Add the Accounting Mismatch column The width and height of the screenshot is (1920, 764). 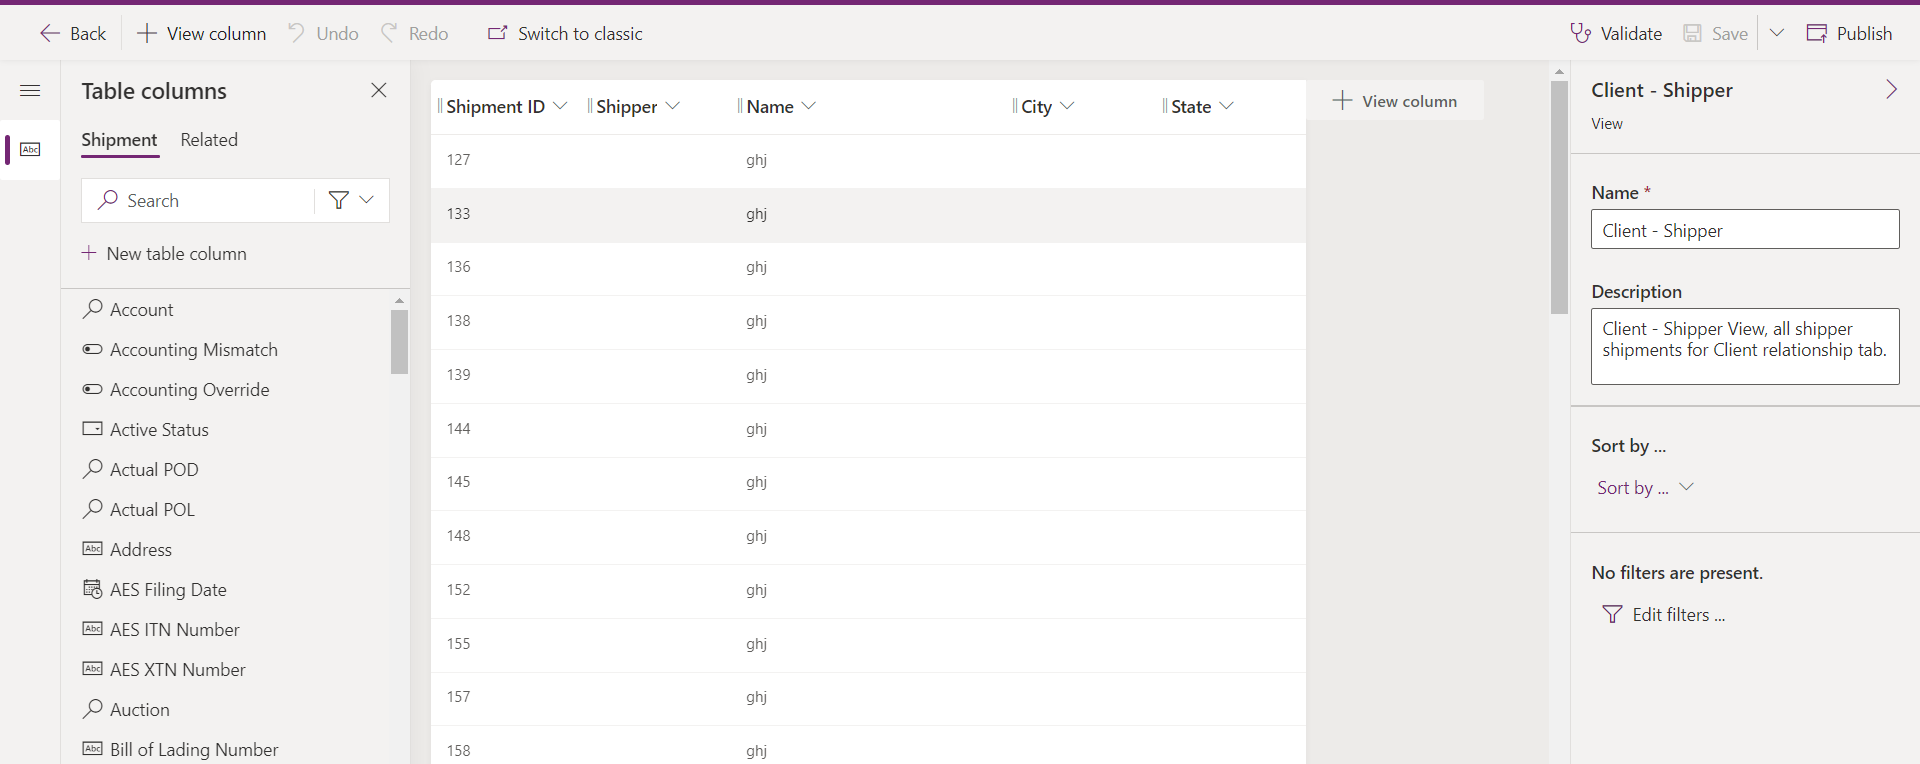[x=193, y=350]
